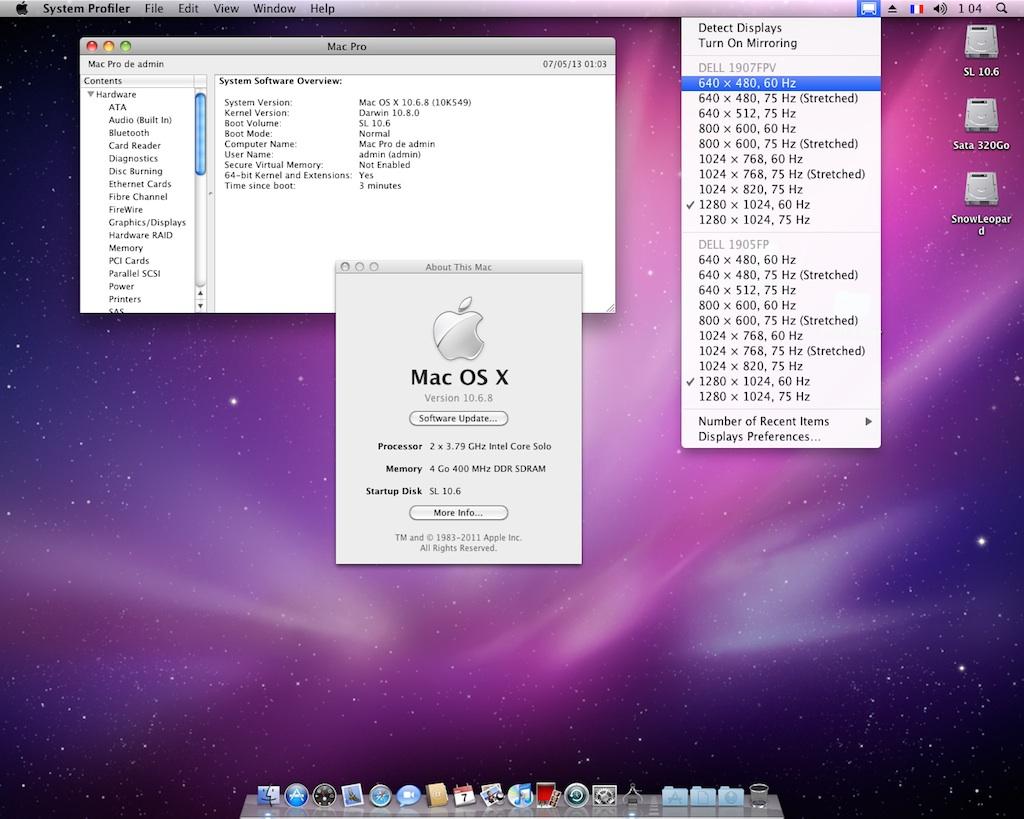Image resolution: width=1024 pixels, height=819 pixels.
Task: Select highlighted 640 × 480, 60 Hz option
Action: [x=747, y=83]
